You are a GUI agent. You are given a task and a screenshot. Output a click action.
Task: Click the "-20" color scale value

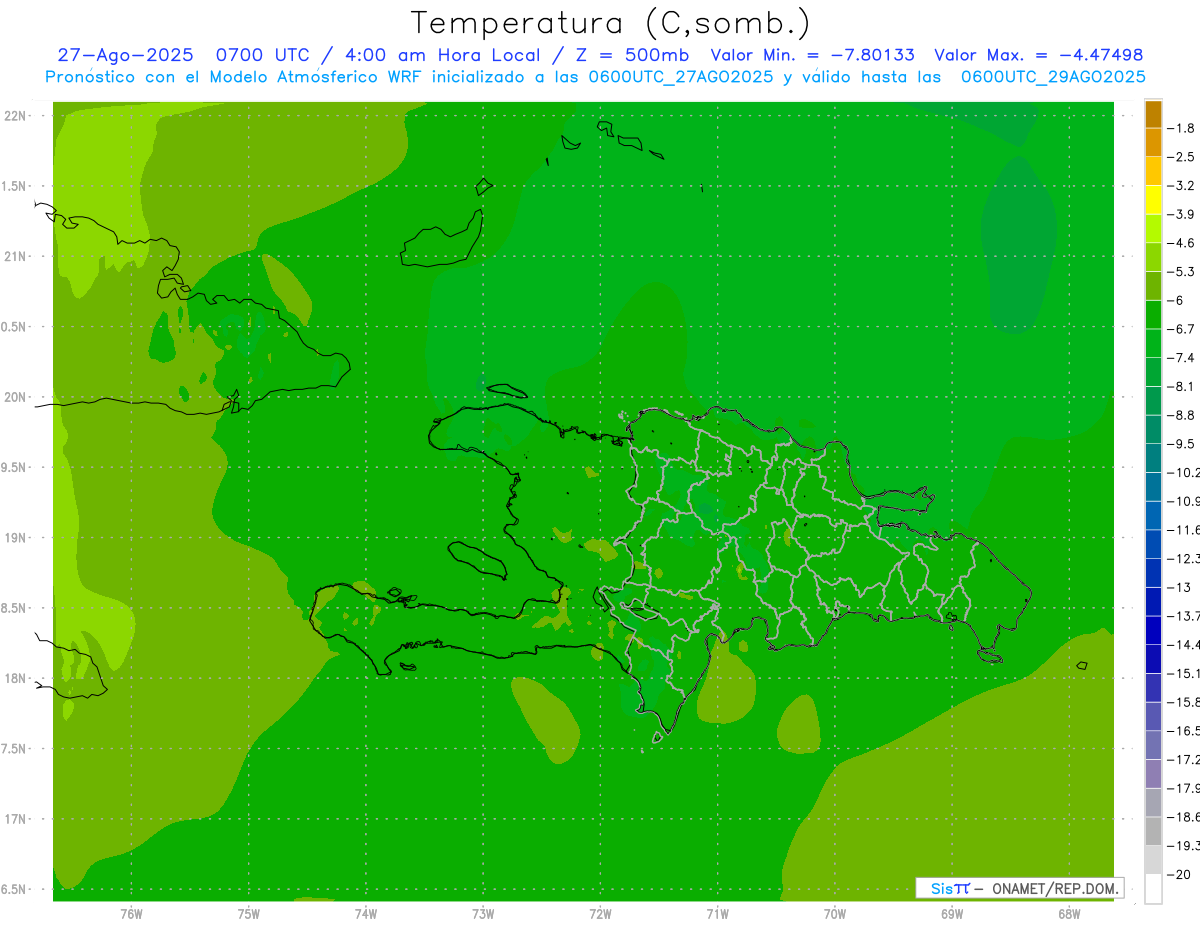pos(1179,875)
